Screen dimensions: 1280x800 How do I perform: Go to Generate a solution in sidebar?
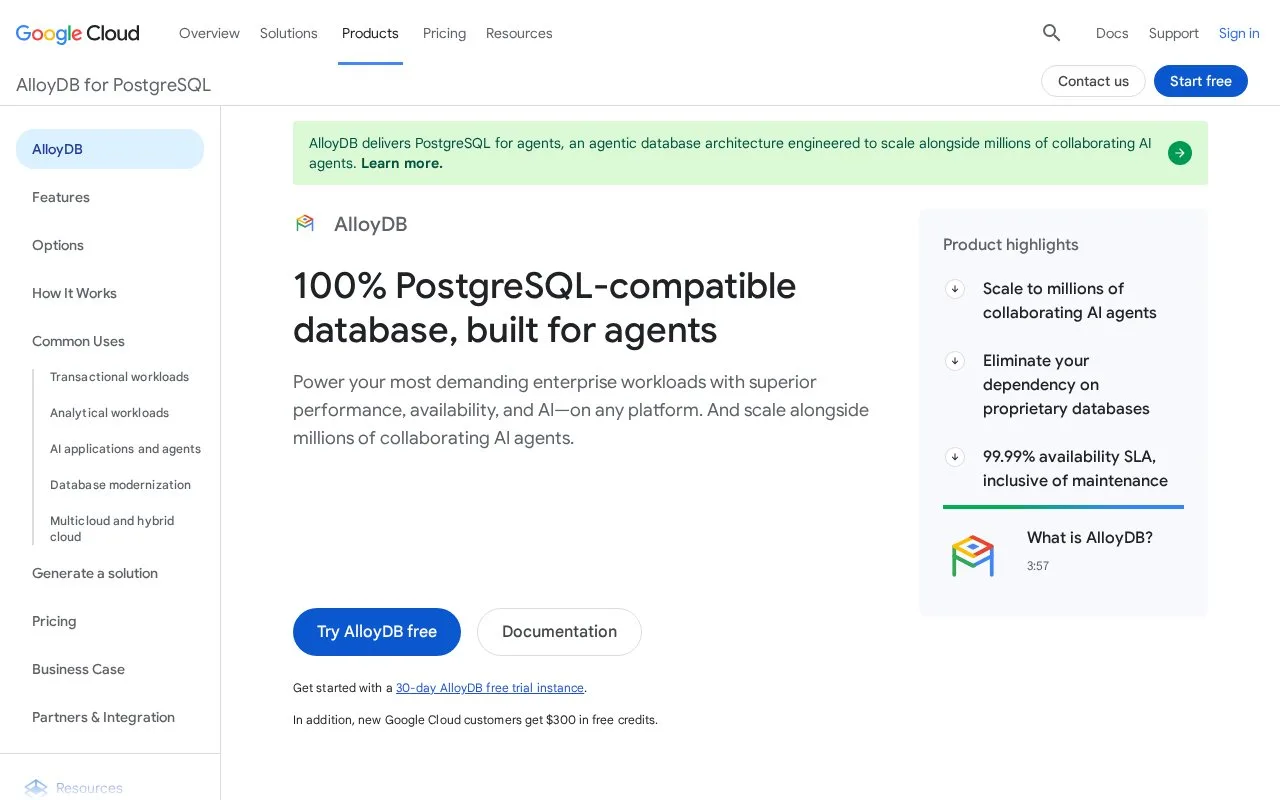point(95,573)
